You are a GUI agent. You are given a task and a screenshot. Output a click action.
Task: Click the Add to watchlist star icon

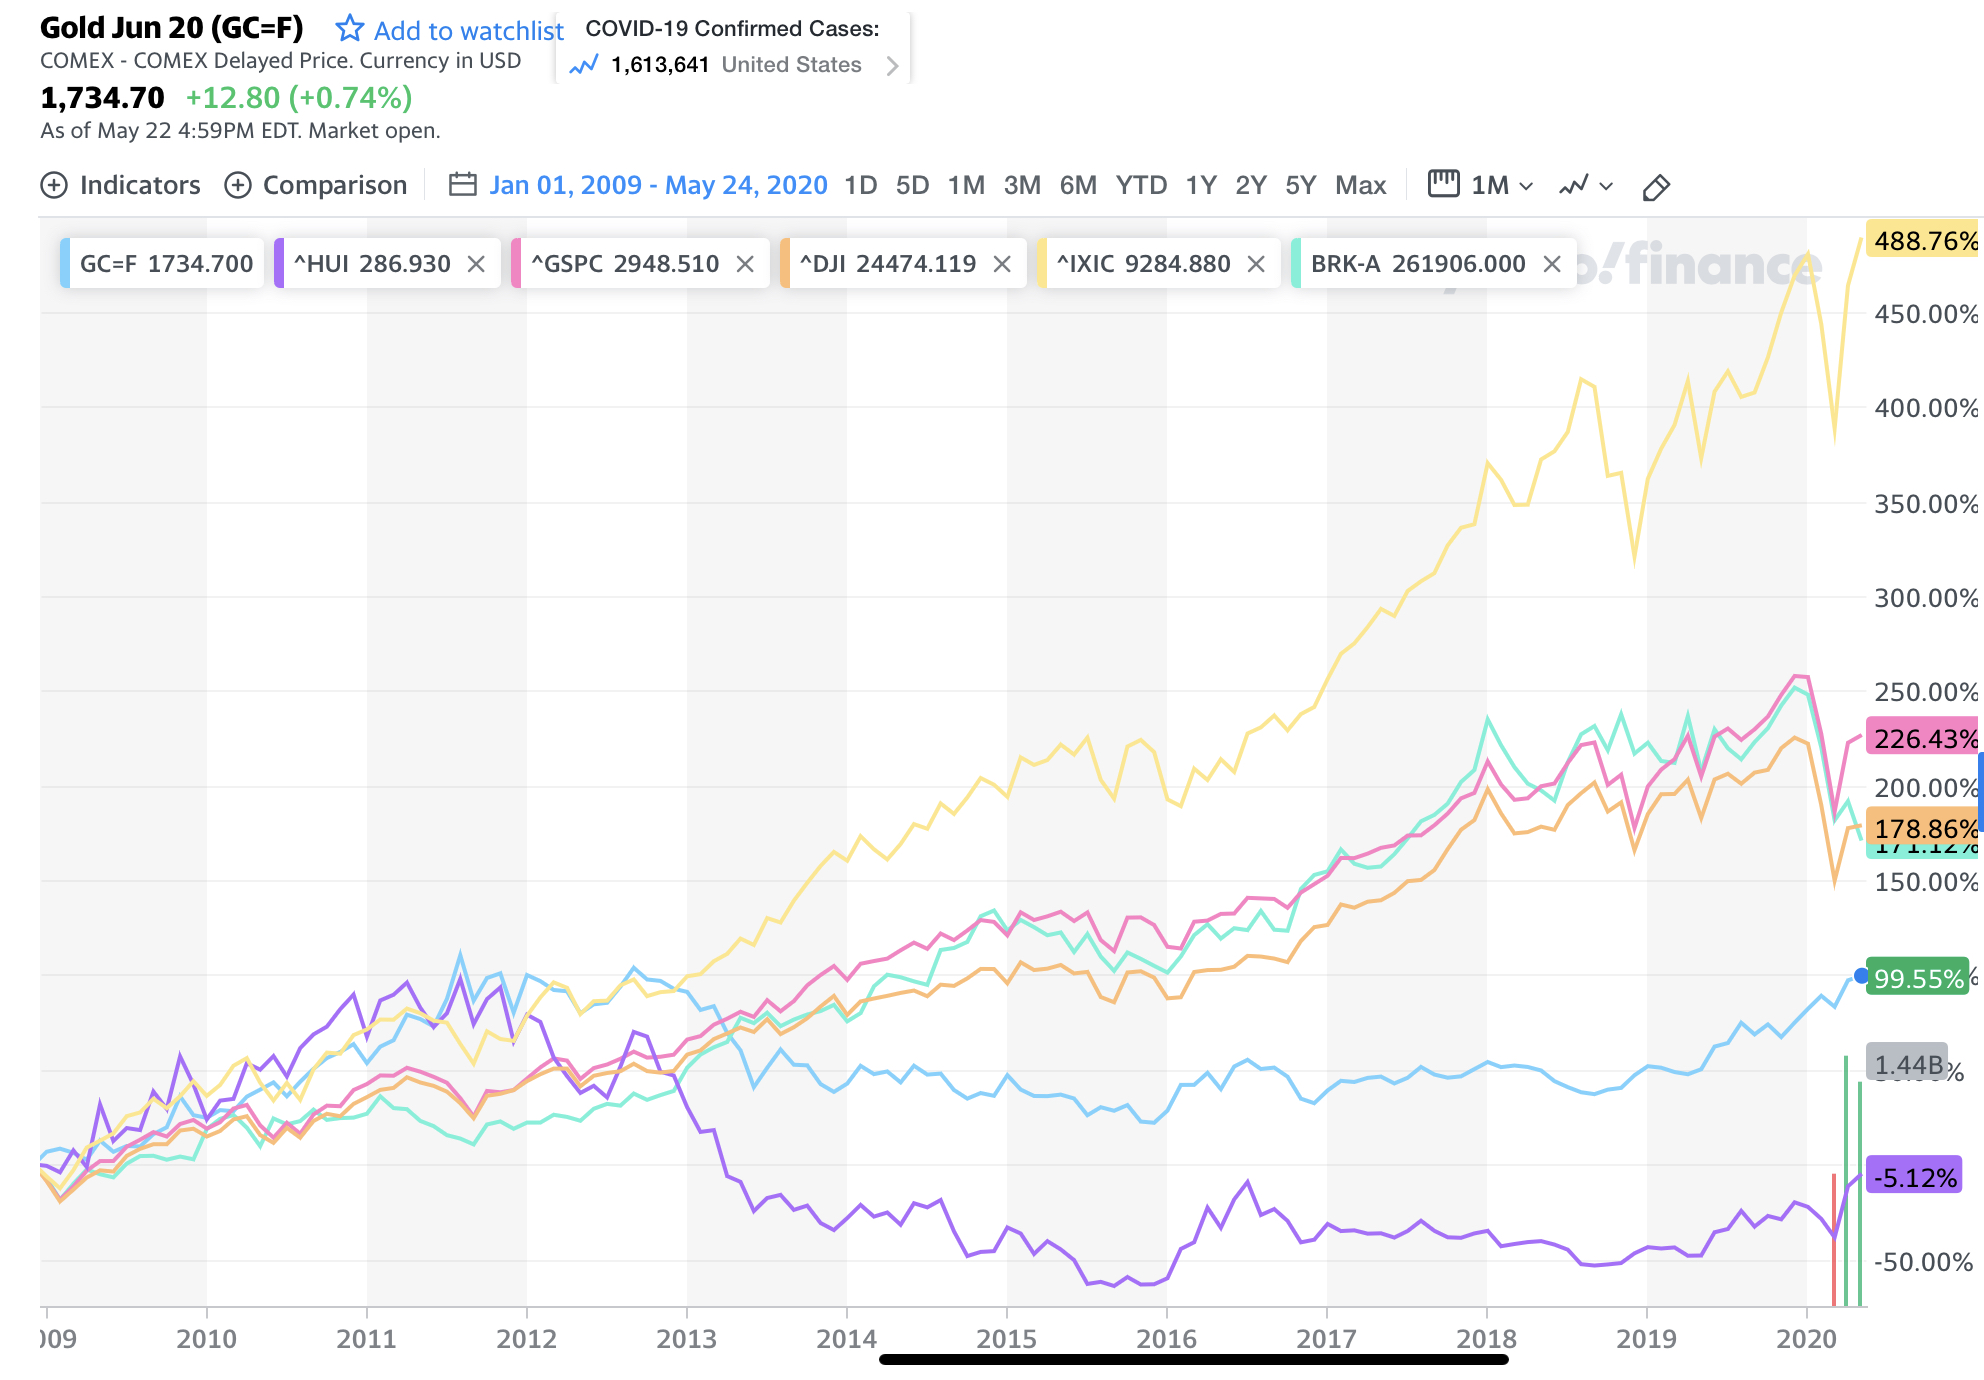(349, 29)
